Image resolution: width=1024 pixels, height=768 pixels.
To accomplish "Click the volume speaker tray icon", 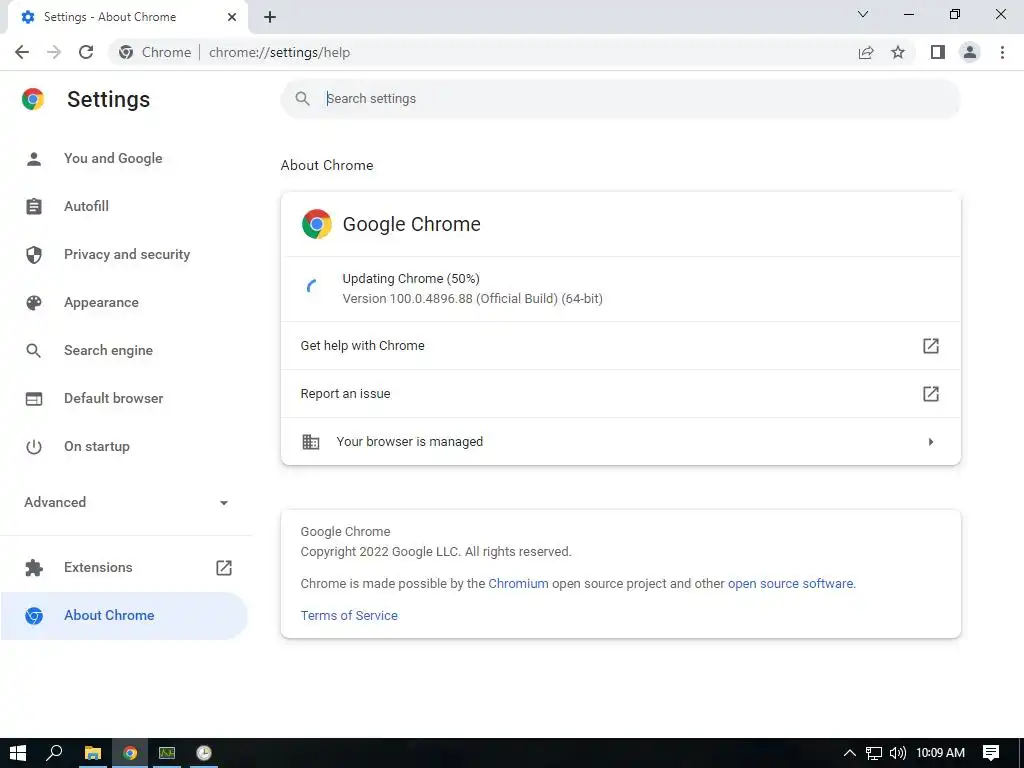I will tap(897, 753).
